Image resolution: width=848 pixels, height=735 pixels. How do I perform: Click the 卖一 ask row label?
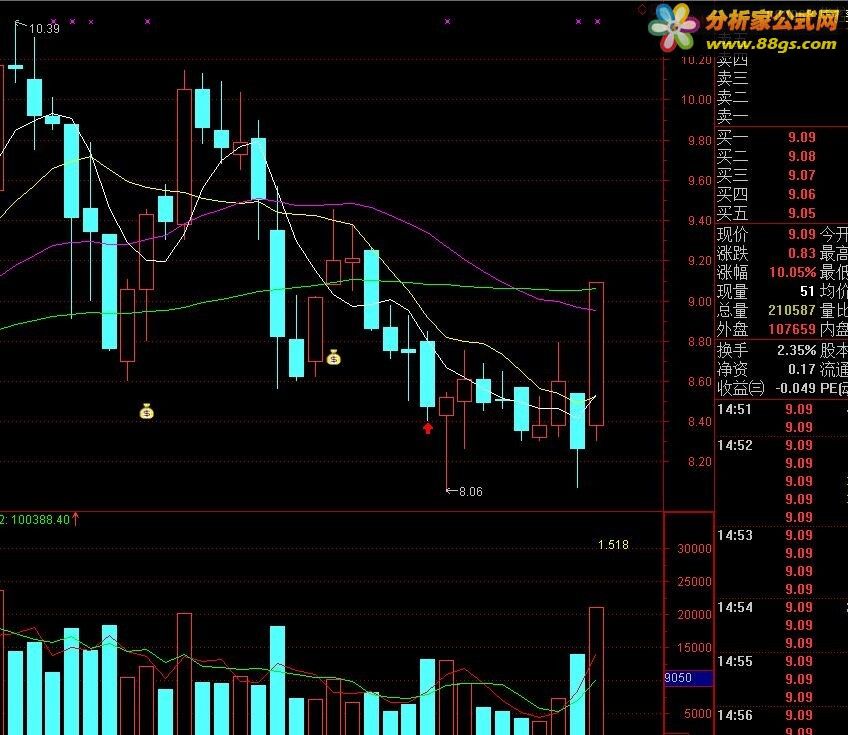click(732, 116)
